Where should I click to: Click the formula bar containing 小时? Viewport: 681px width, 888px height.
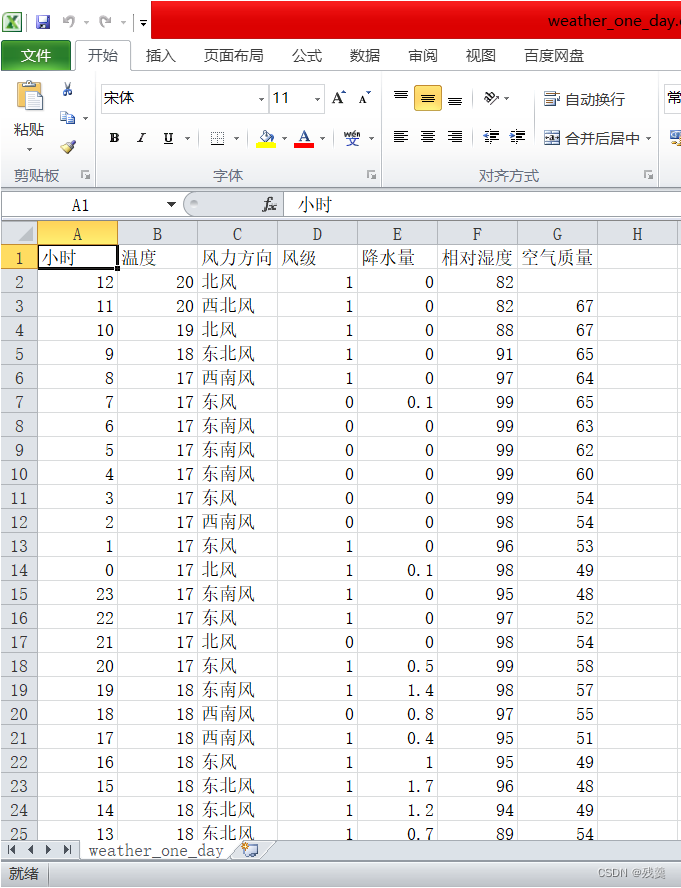(482, 204)
